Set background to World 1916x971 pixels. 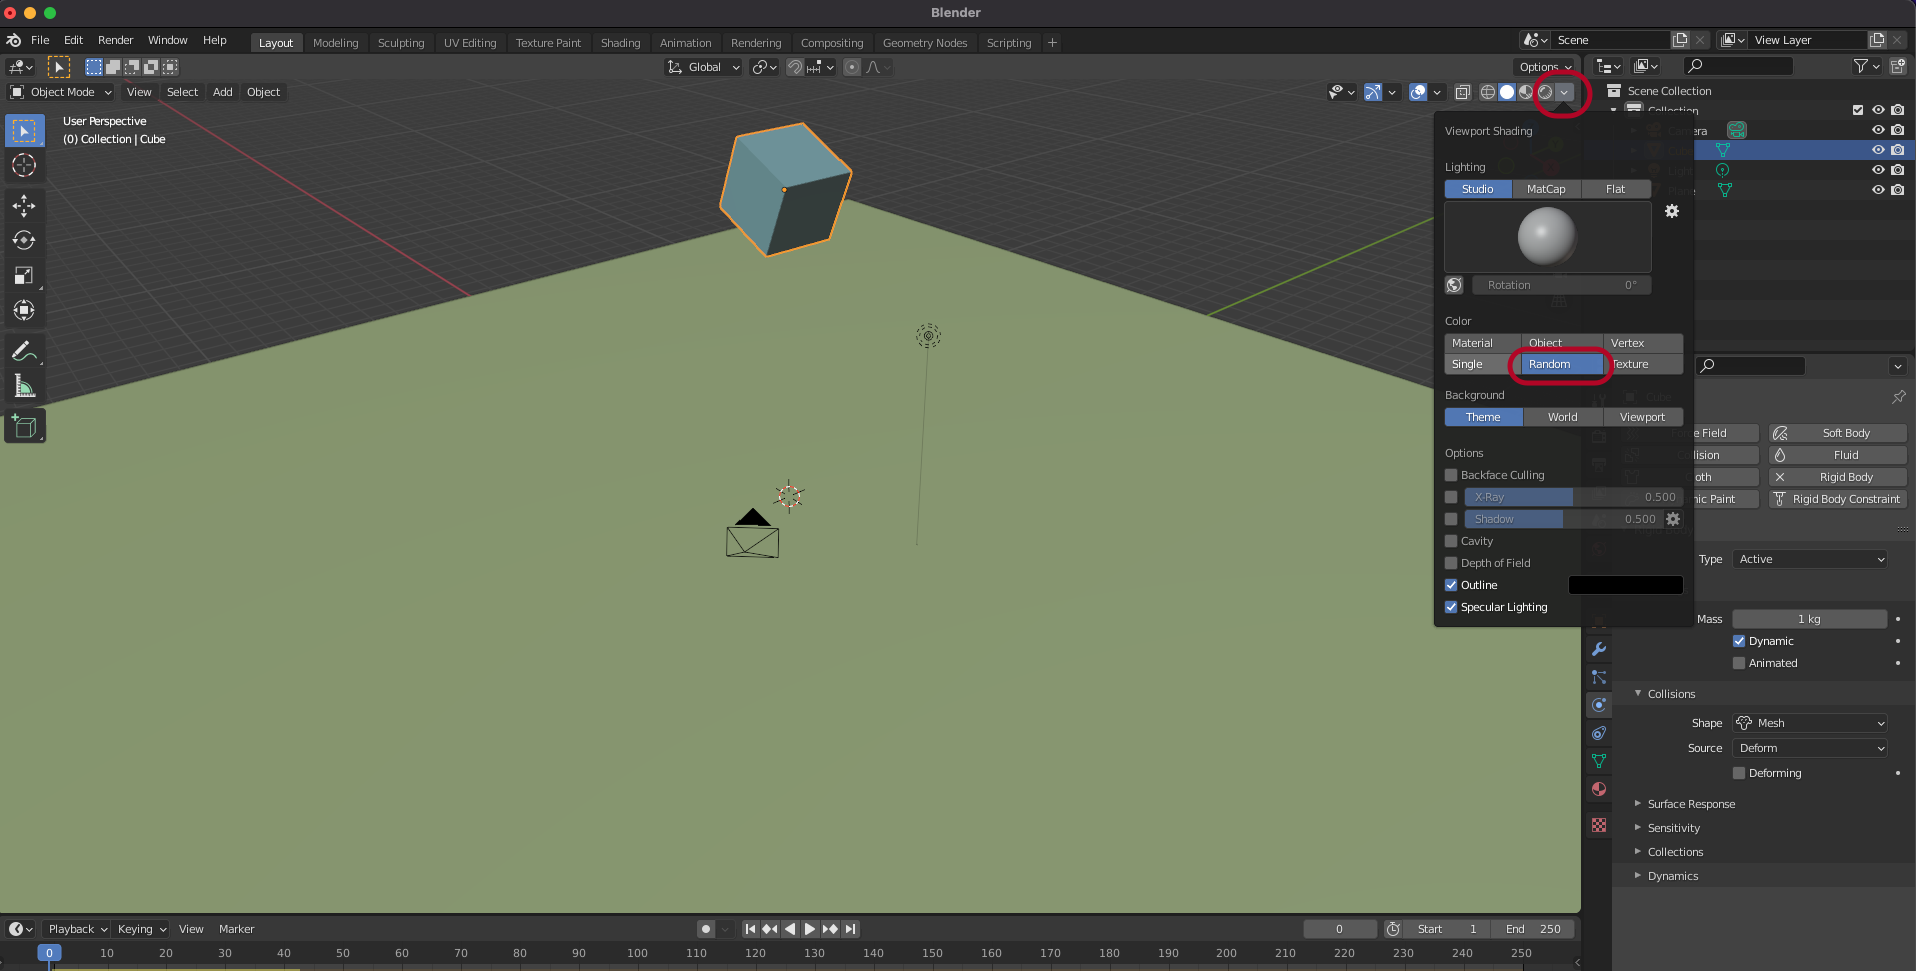[x=1563, y=417]
